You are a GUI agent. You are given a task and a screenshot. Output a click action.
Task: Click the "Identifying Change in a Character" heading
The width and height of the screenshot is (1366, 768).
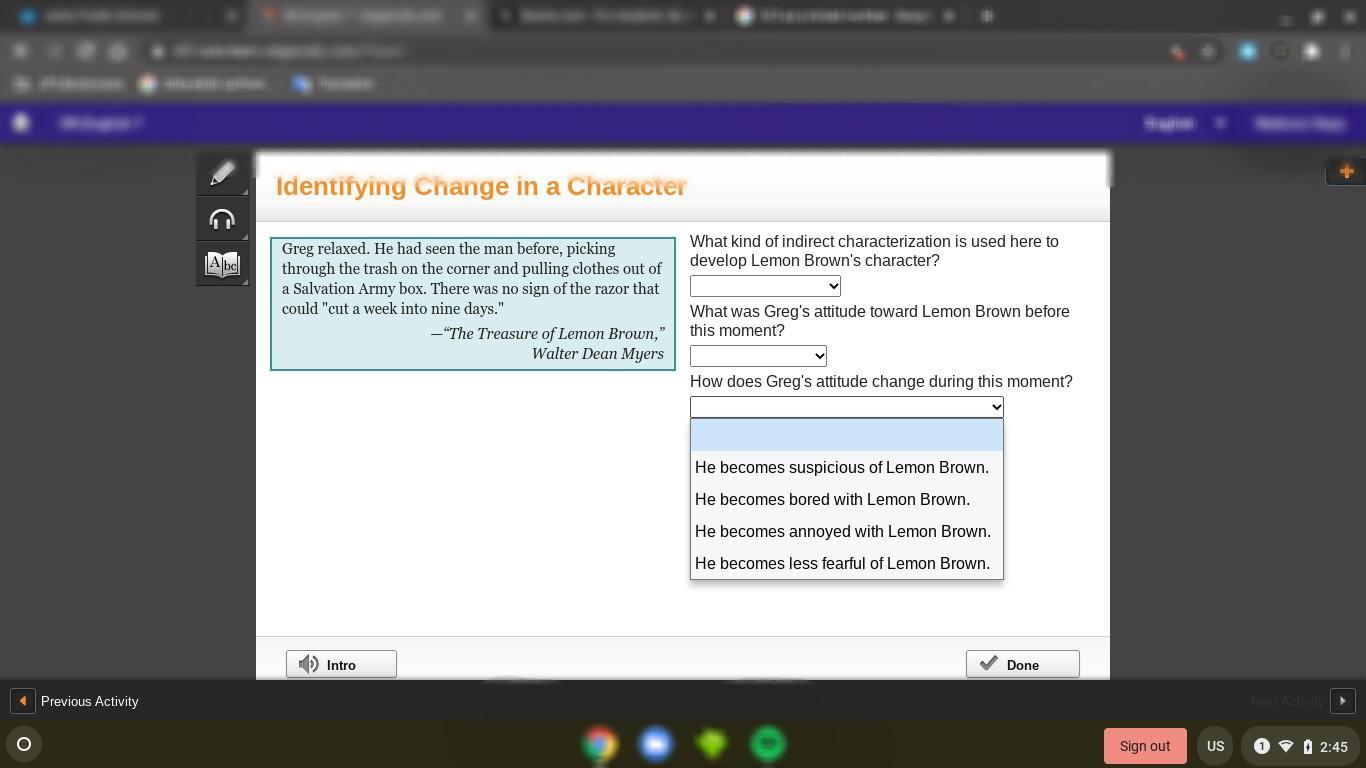(481, 186)
